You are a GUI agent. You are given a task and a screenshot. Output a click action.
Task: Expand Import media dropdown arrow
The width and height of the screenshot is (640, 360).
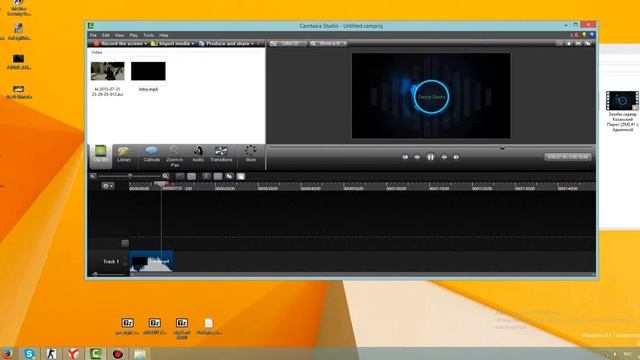coord(193,44)
